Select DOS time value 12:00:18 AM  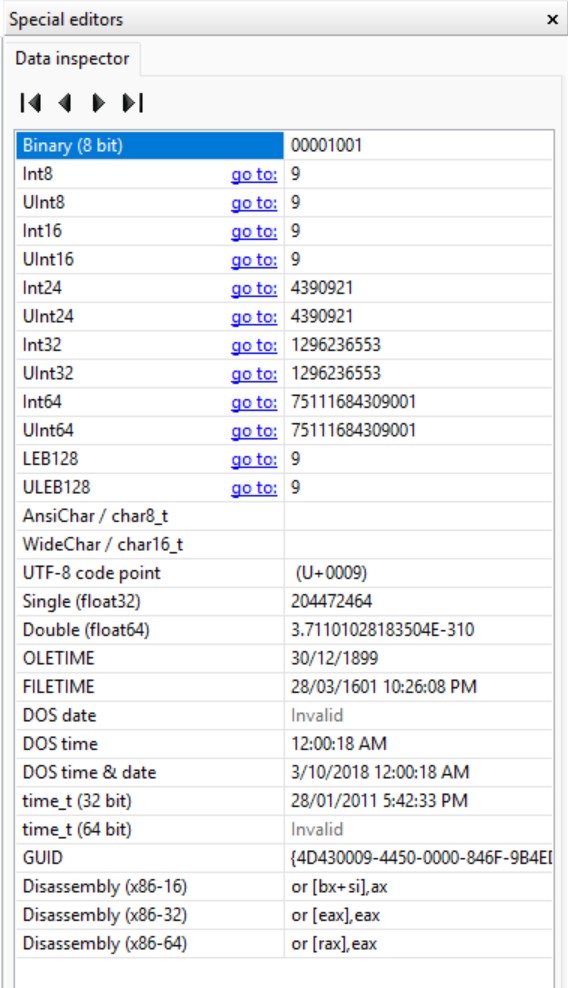pos(339,744)
